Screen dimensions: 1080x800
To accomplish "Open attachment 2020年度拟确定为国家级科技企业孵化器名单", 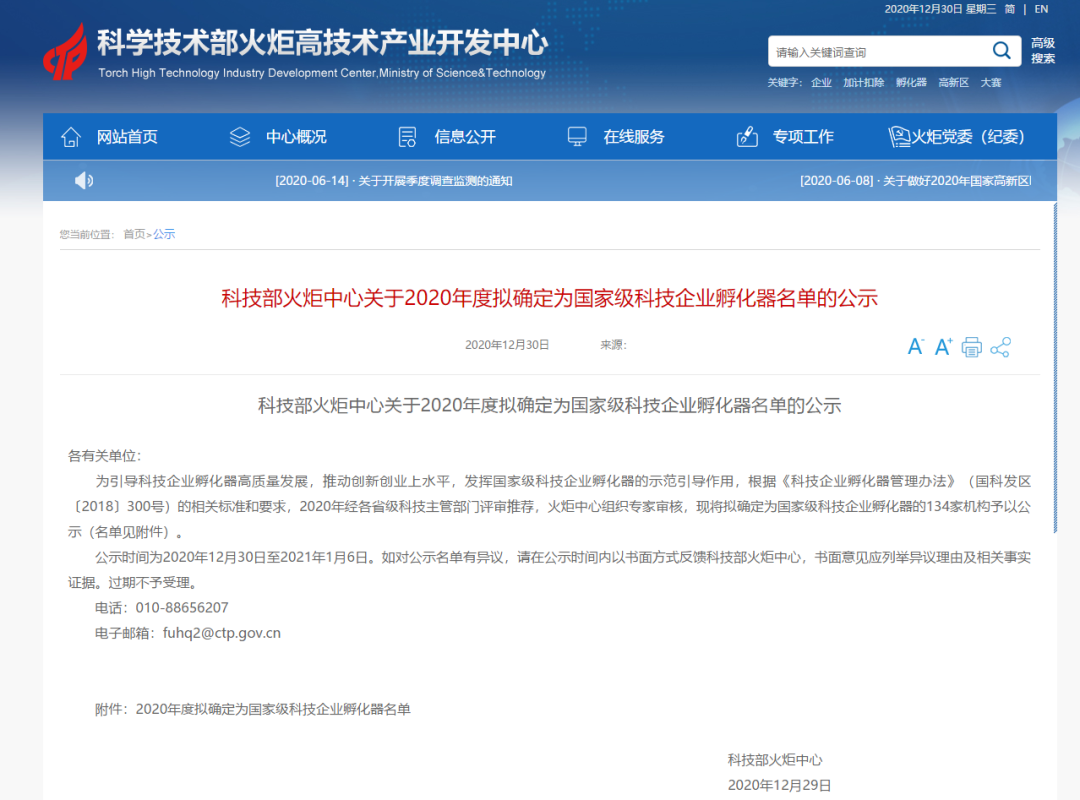I will (x=273, y=709).
